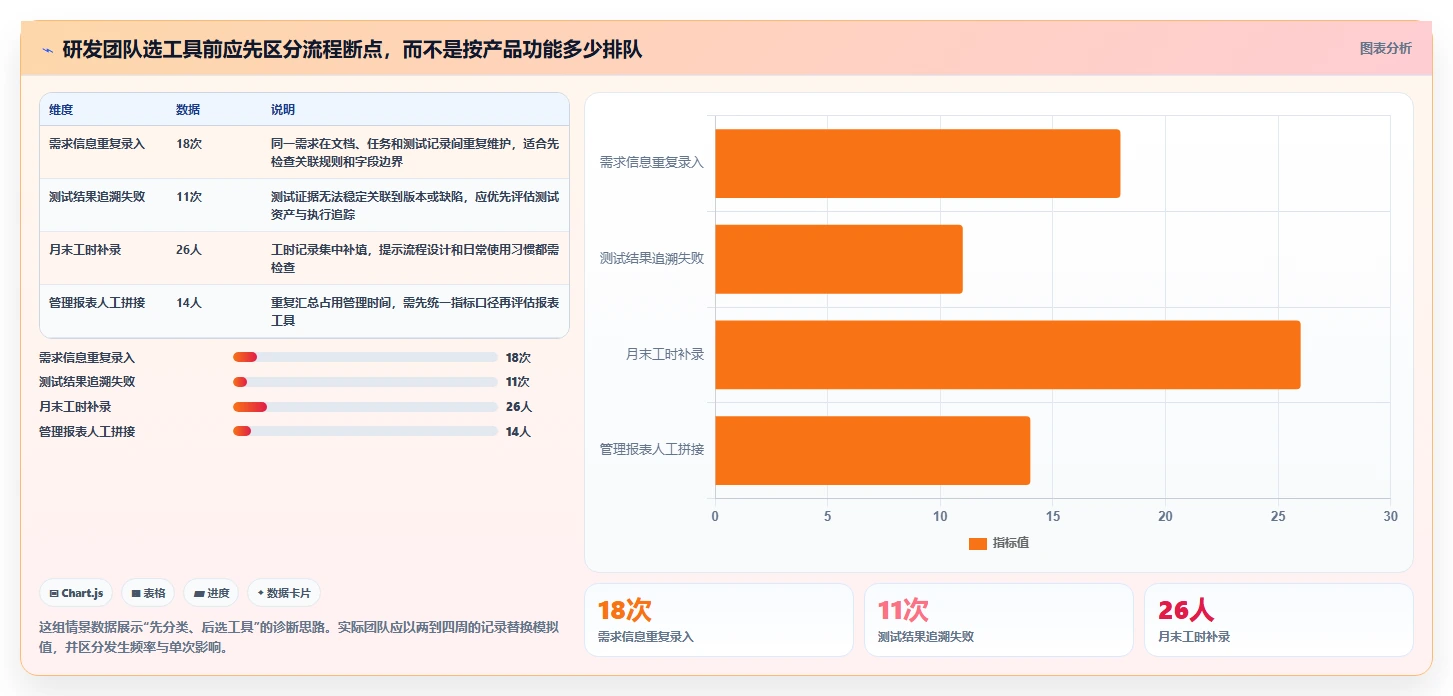1453x696 pixels.
Task: Select the 测试结果追溯失败 table row cell
Action: coord(97,197)
